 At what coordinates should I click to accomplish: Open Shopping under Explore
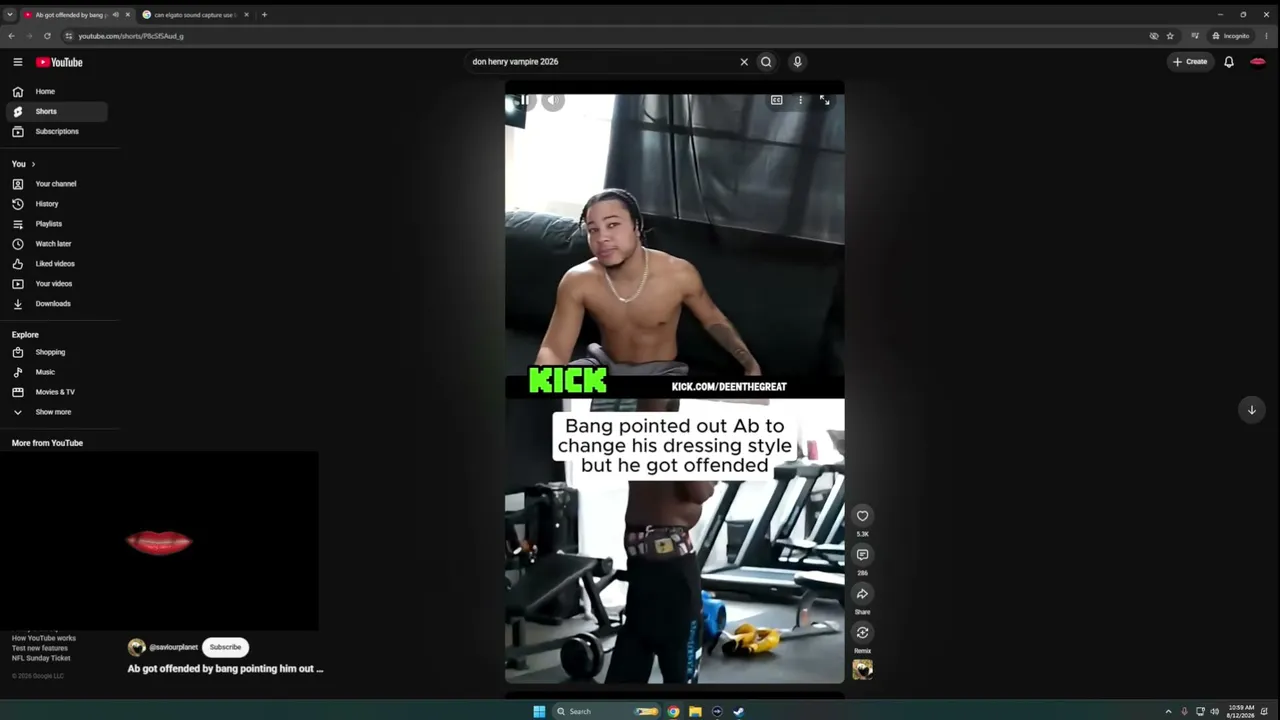(56, 352)
